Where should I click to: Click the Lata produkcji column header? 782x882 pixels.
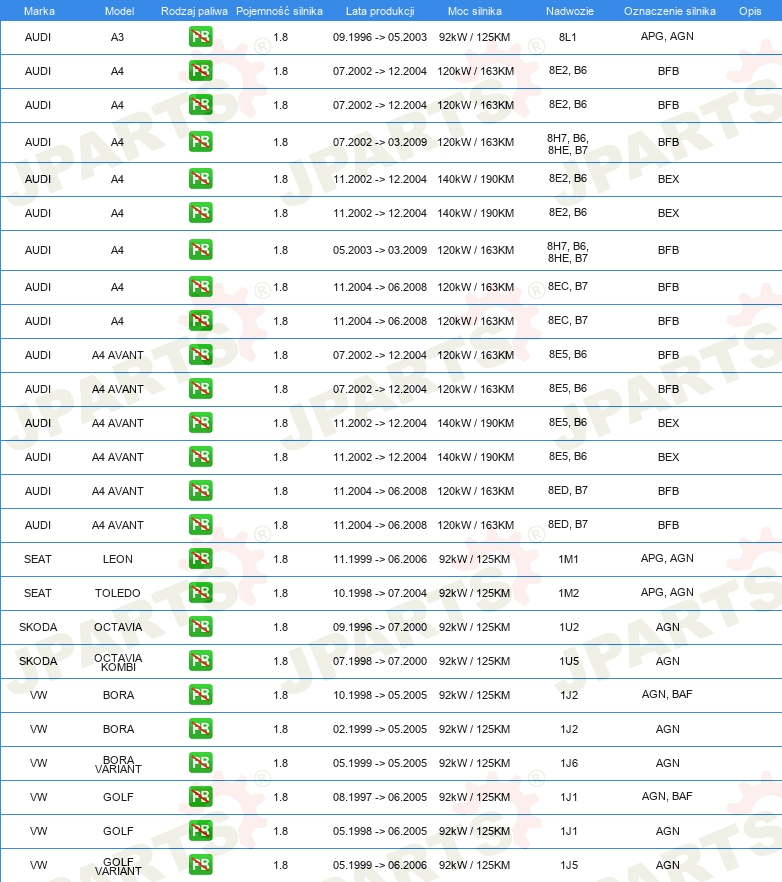(380, 11)
